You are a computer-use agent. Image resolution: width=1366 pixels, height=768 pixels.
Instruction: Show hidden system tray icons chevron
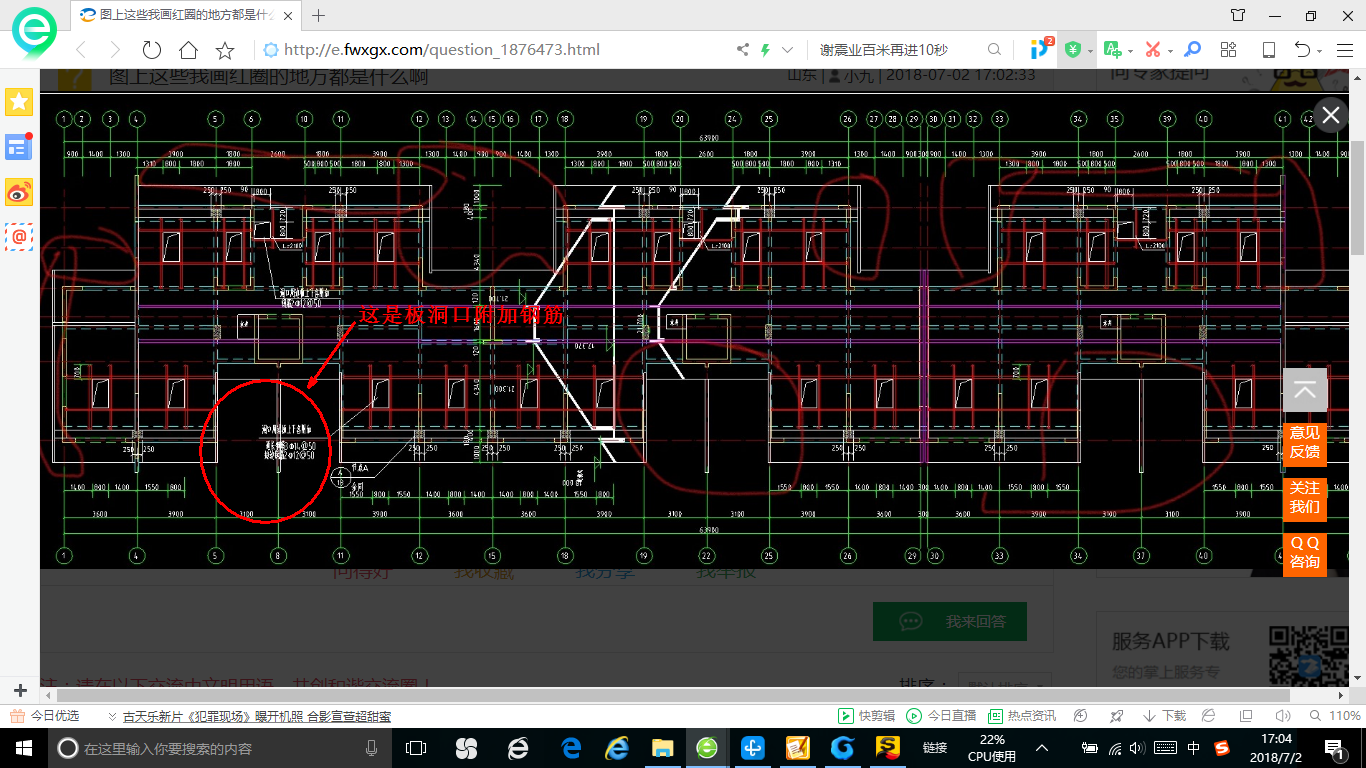click(1042, 748)
